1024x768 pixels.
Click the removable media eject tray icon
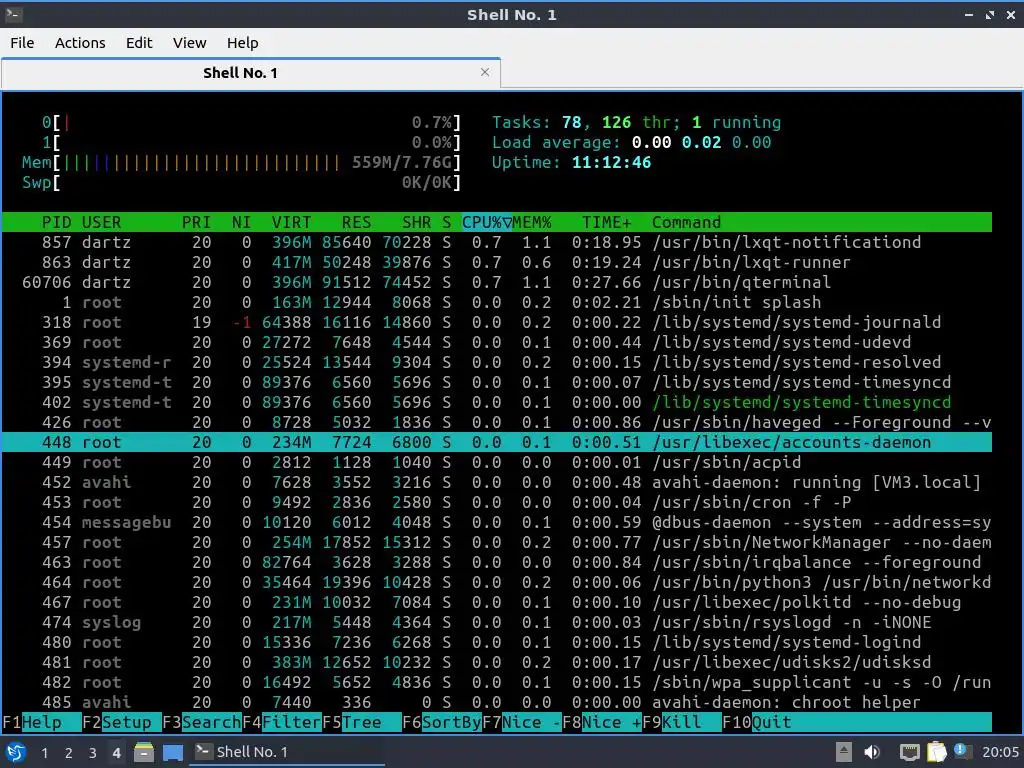pyautogui.click(x=844, y=752)
